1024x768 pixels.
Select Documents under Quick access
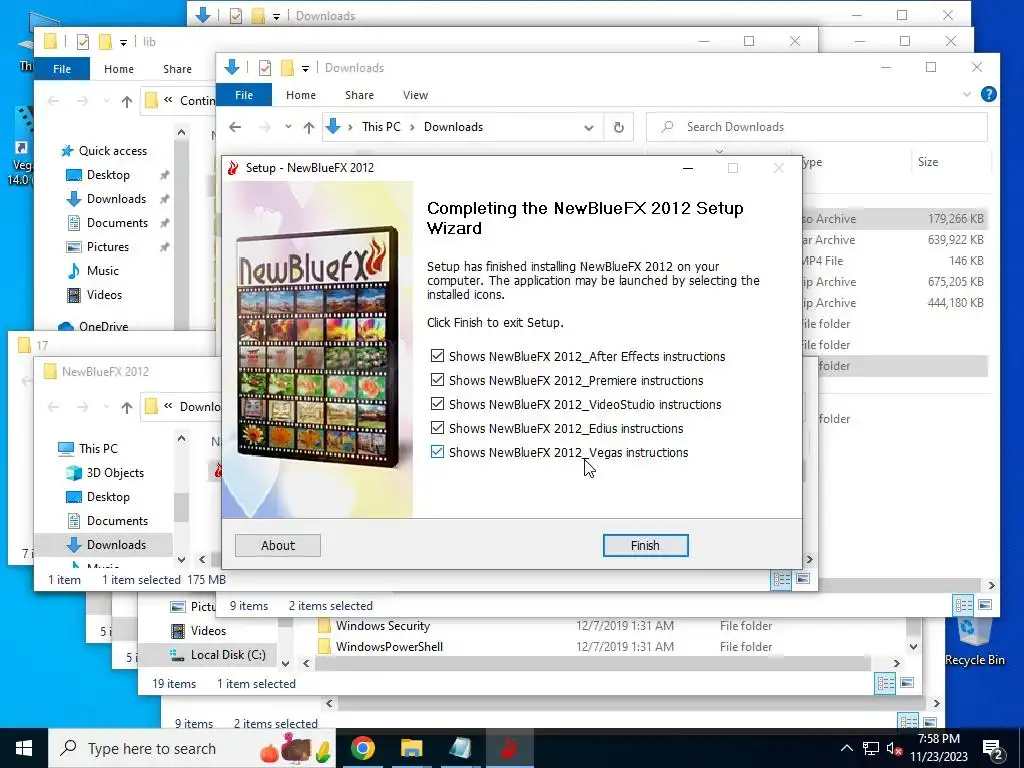click(x=117, y=223)
